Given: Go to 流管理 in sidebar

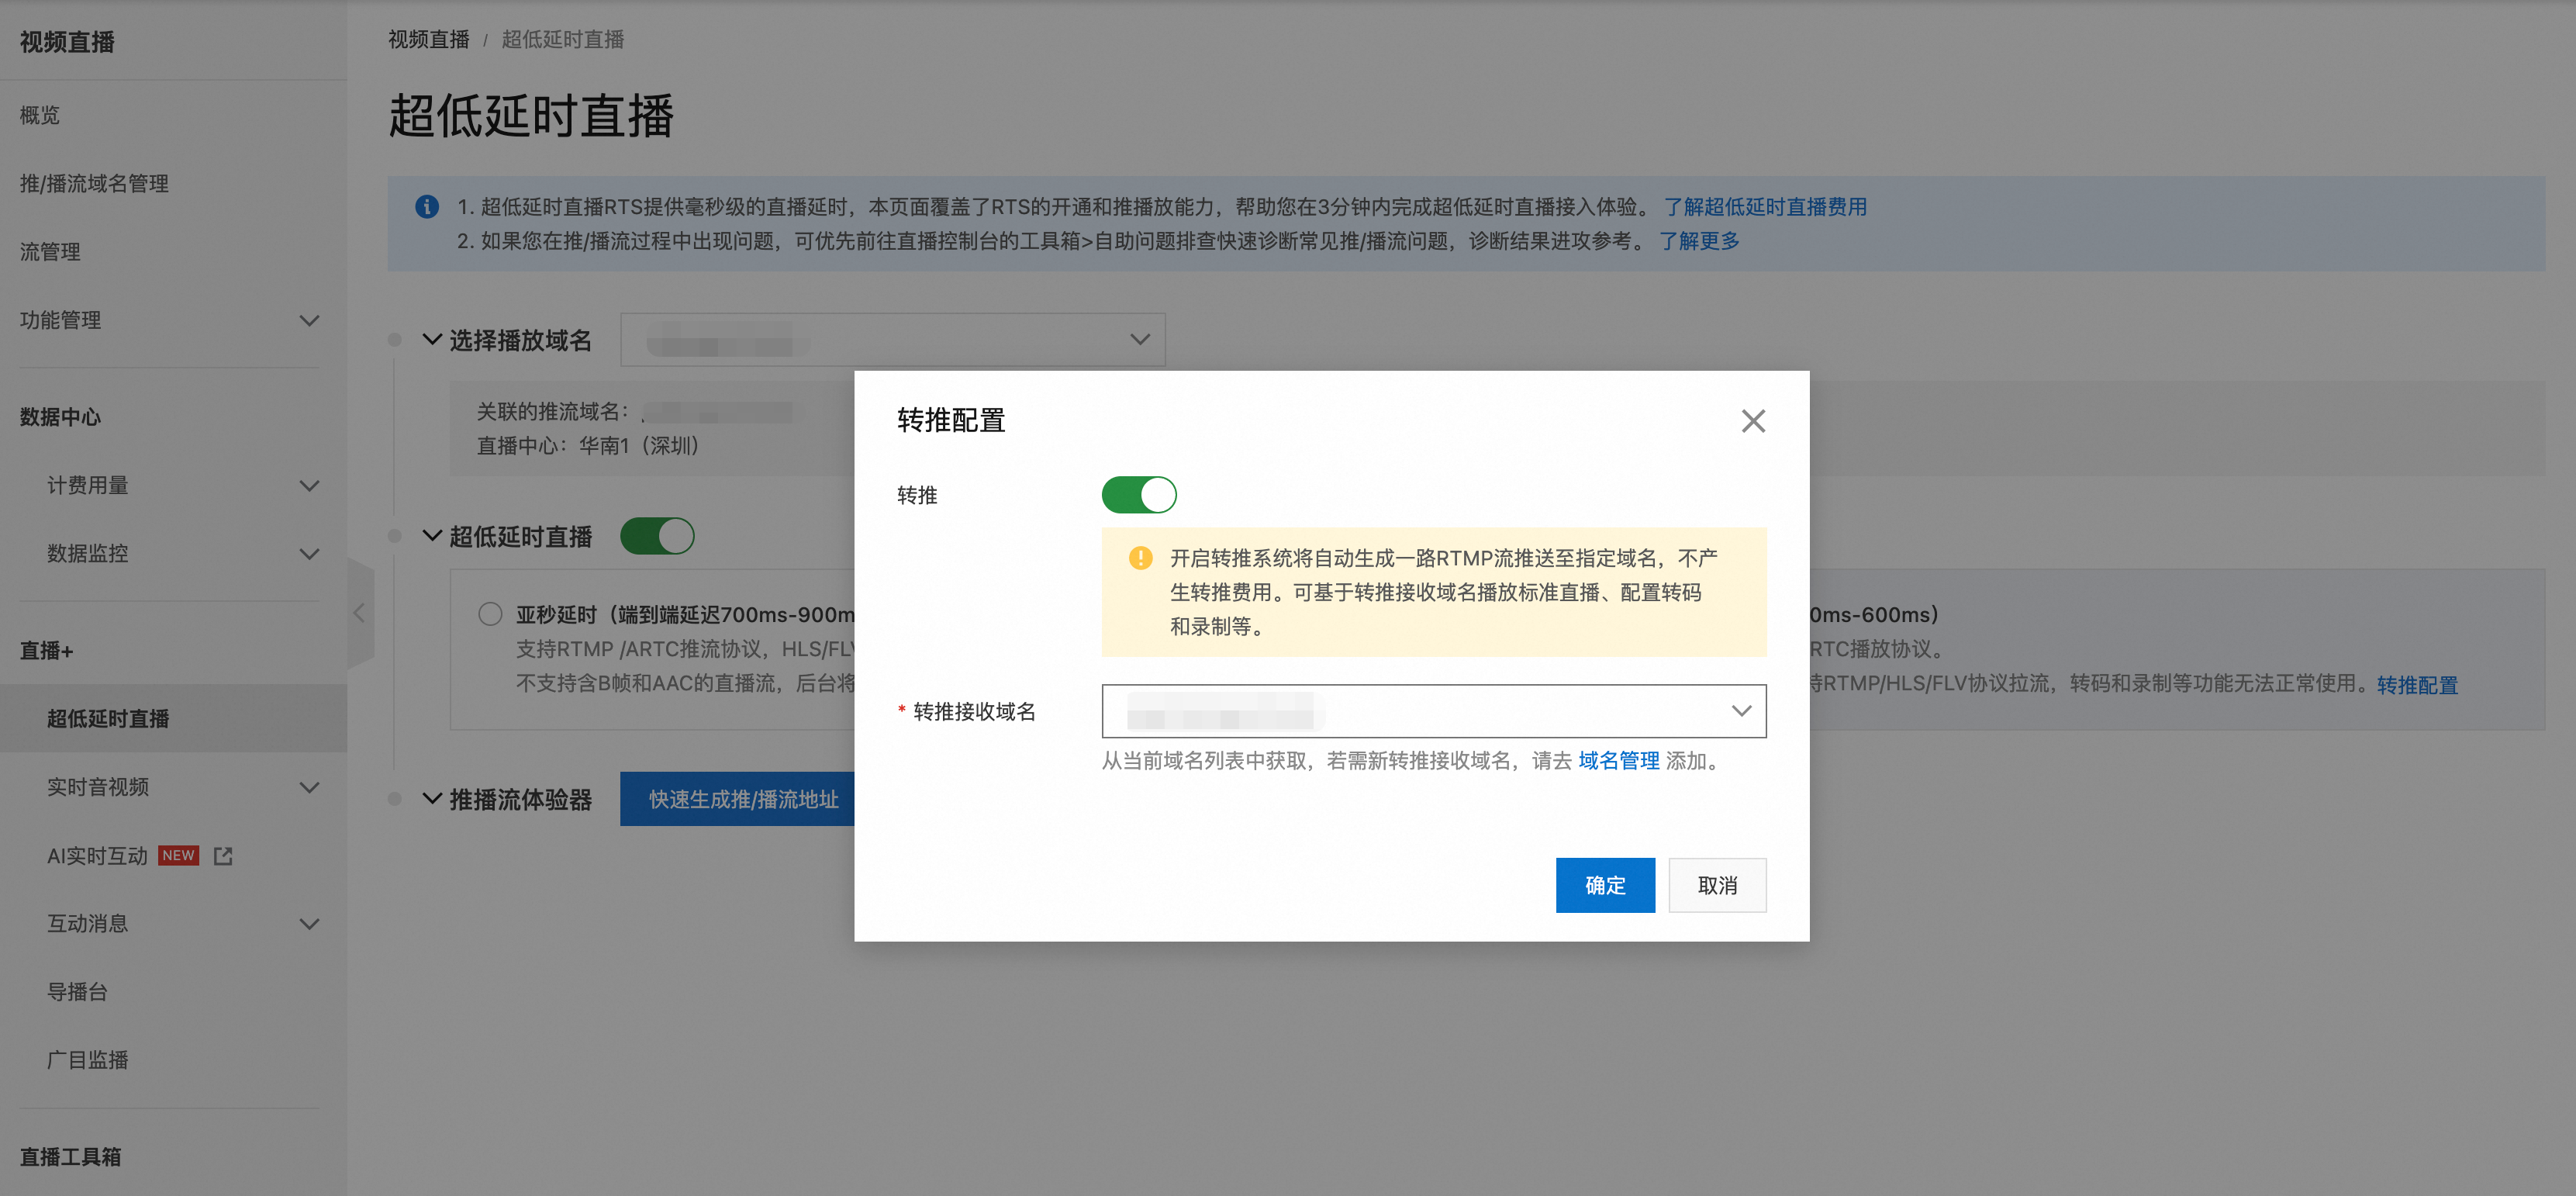Looking at the screenshot, I should [x=50, y=252].
